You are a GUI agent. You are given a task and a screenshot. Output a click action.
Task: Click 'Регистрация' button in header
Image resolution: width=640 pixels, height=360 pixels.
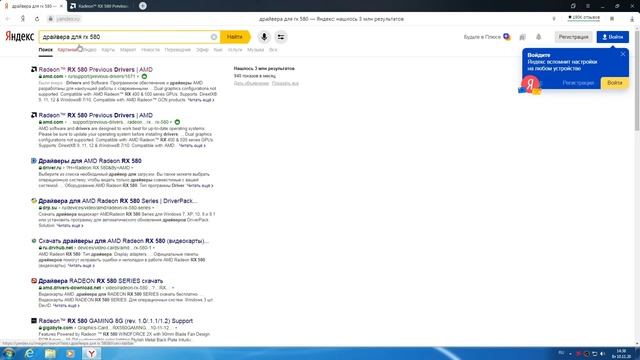(573, 37)
